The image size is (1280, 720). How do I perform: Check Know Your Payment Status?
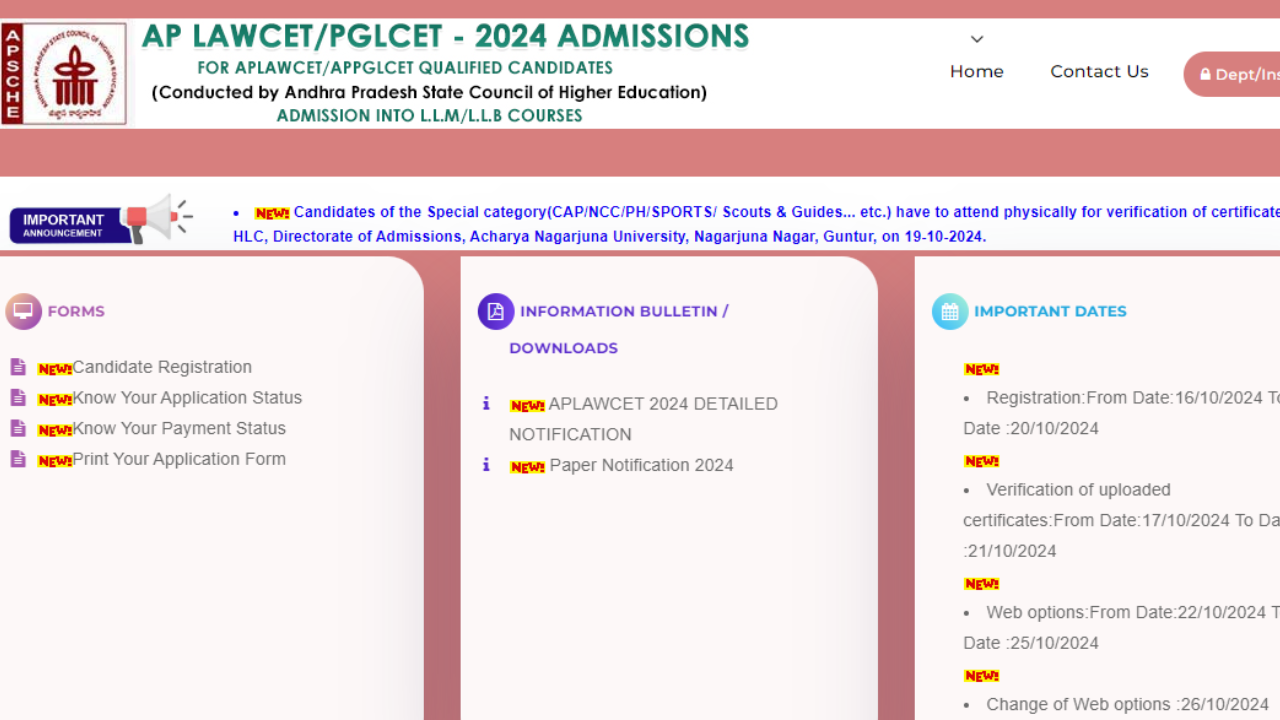(178, 428)
